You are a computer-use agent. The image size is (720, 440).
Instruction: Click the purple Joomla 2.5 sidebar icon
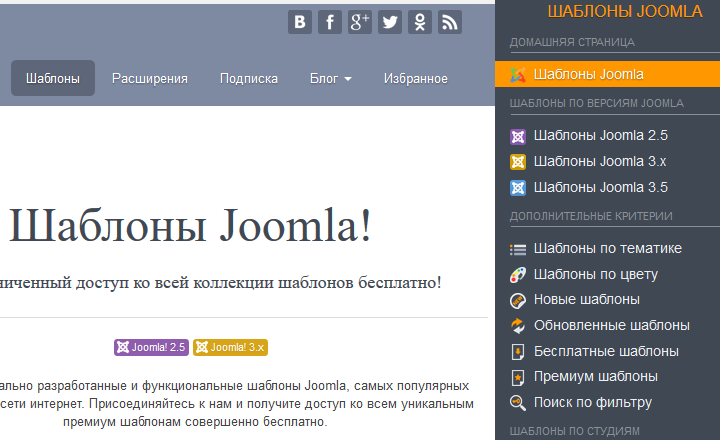518,136
